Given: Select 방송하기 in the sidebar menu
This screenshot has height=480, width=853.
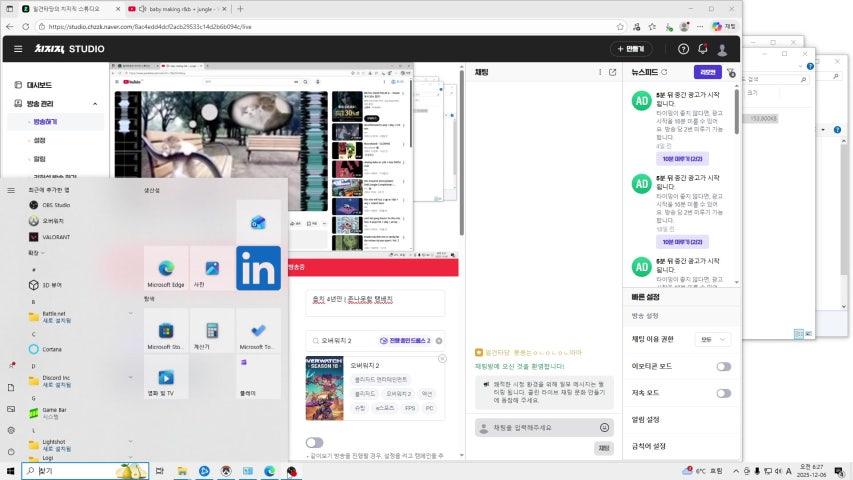Looking at the screenshot, I should click(x=45, y=121).
